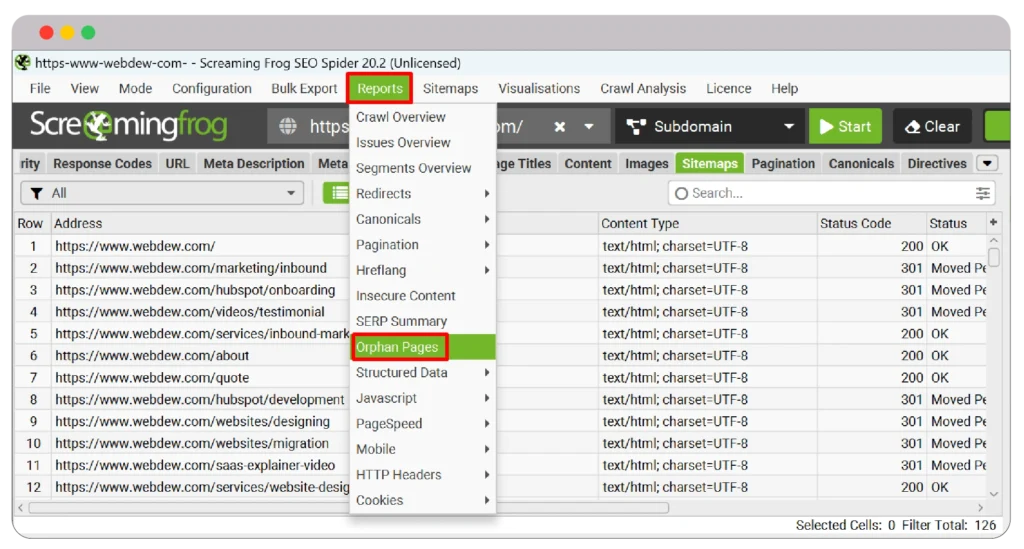Open the Licence menu
The image size is (1024, 549).
pos(728,88)
